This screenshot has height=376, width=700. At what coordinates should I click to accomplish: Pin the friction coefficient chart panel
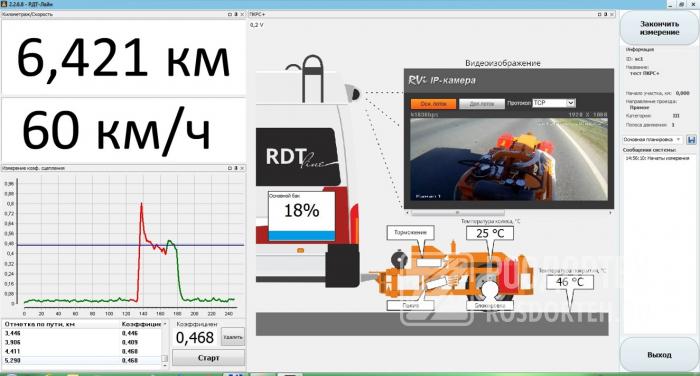(236, 168)
